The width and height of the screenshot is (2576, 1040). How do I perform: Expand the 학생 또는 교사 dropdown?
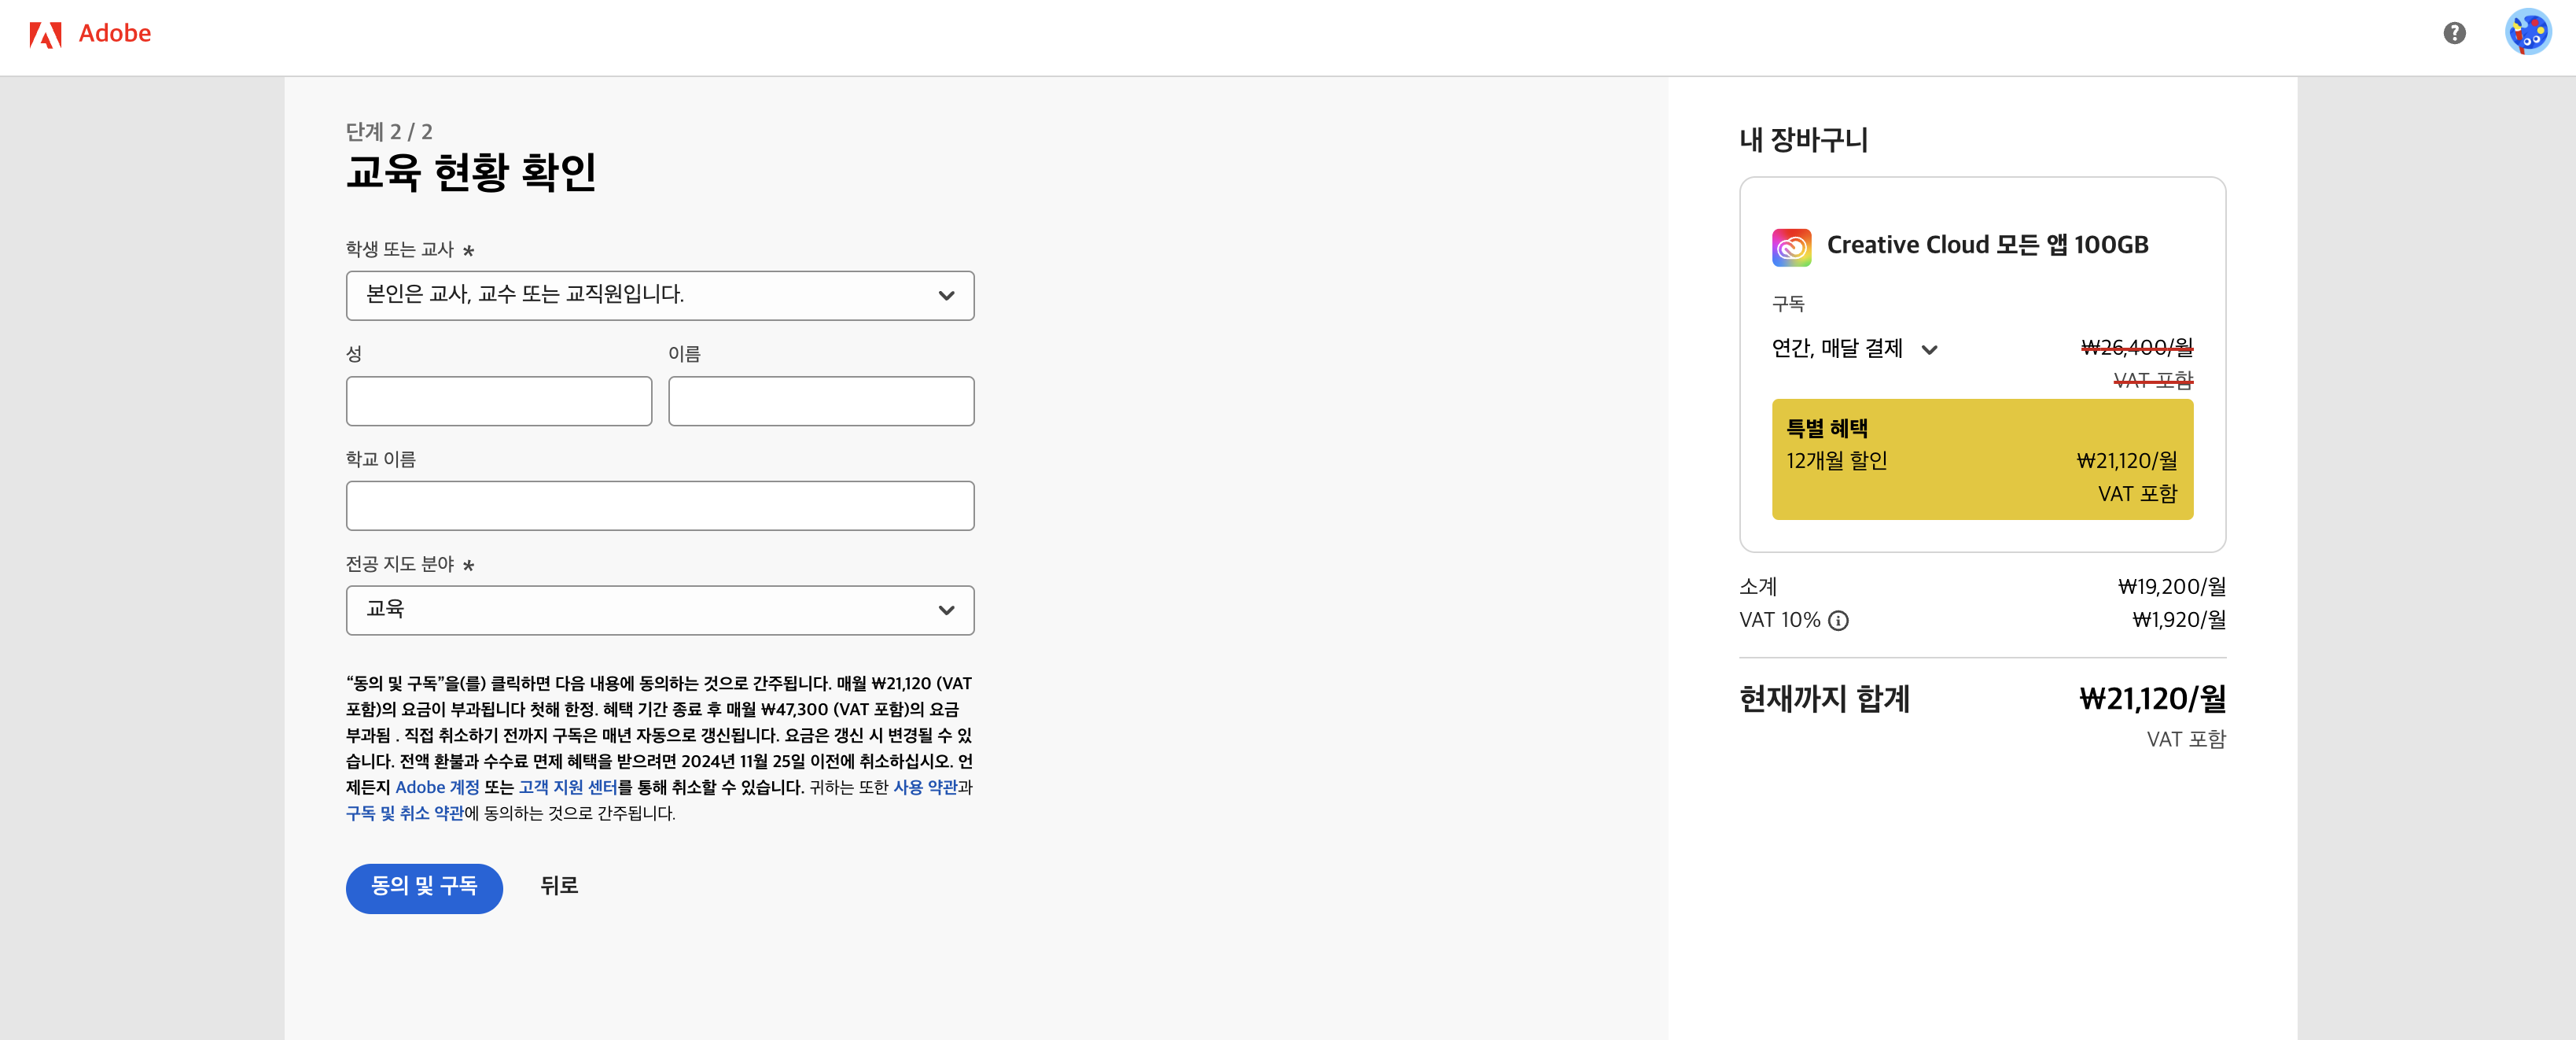(x=660, y=295)
